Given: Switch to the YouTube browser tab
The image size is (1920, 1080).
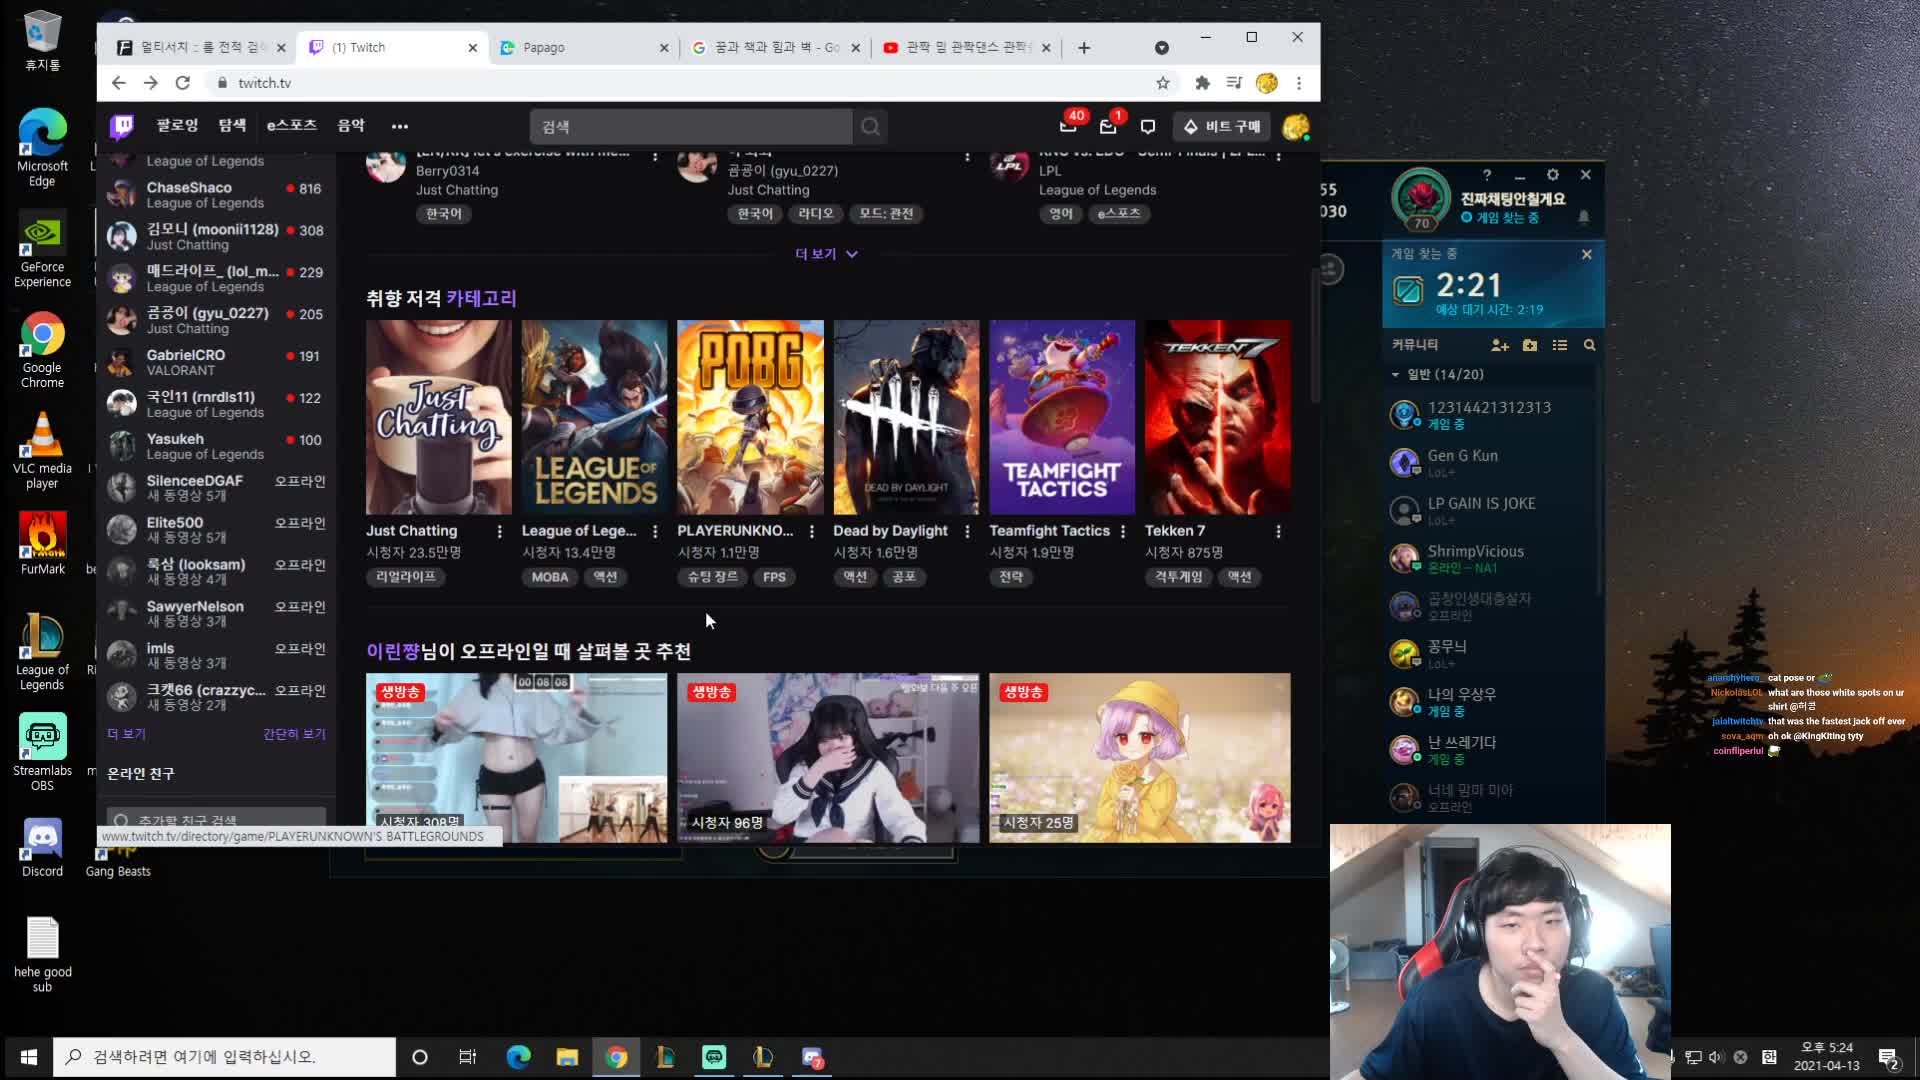Looking at the screenshot, I should [x=969, y=47].
